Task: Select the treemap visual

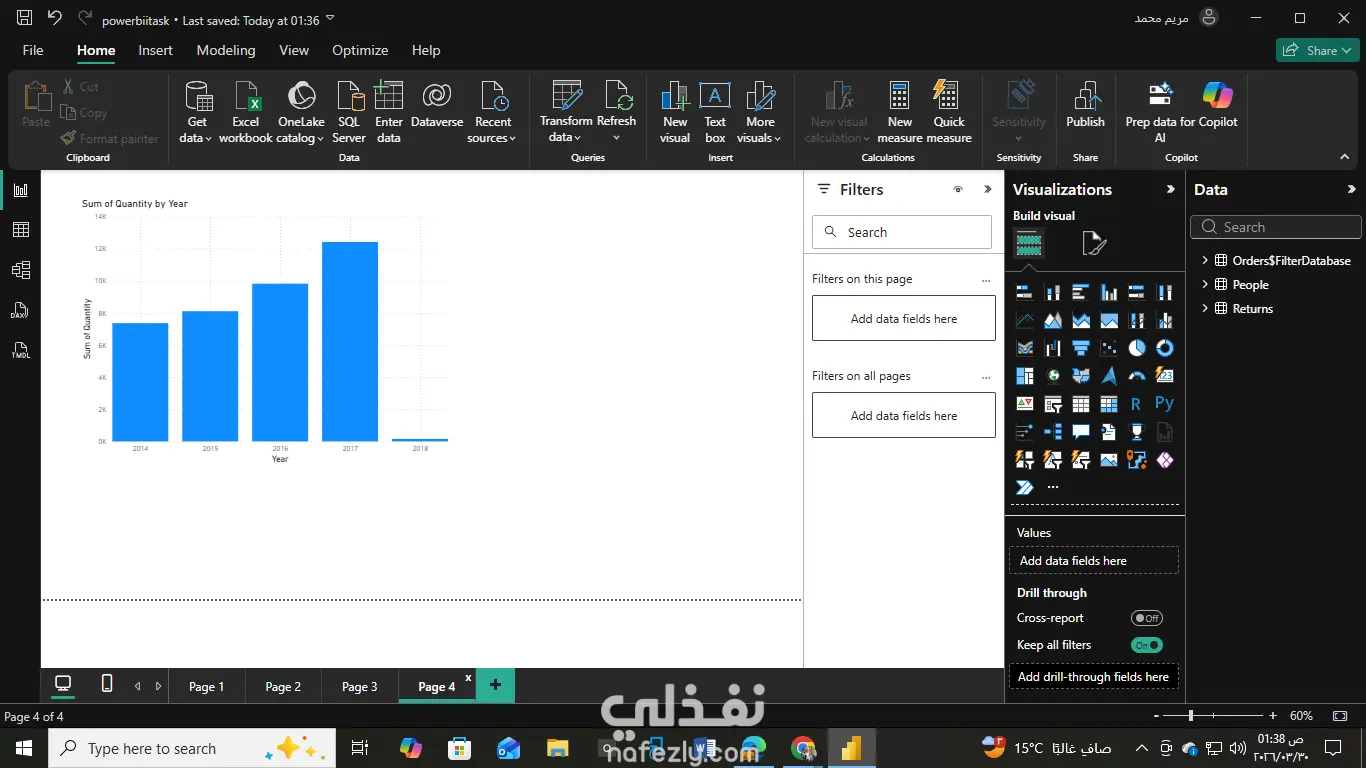Action: pos(1025,376)
